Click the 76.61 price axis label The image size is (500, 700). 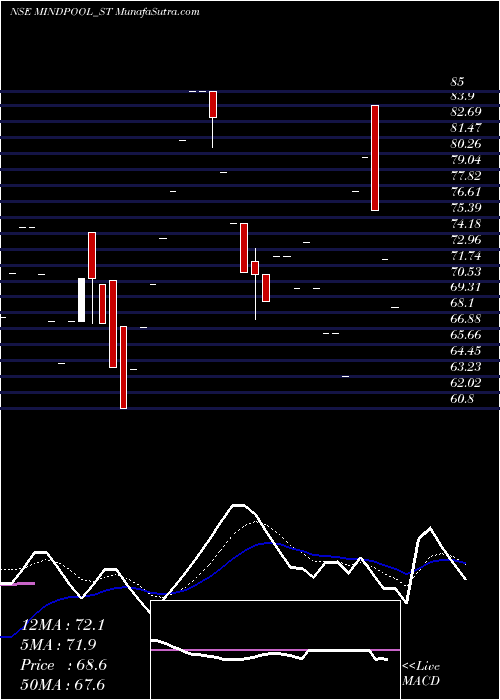(x=467, y=192)
